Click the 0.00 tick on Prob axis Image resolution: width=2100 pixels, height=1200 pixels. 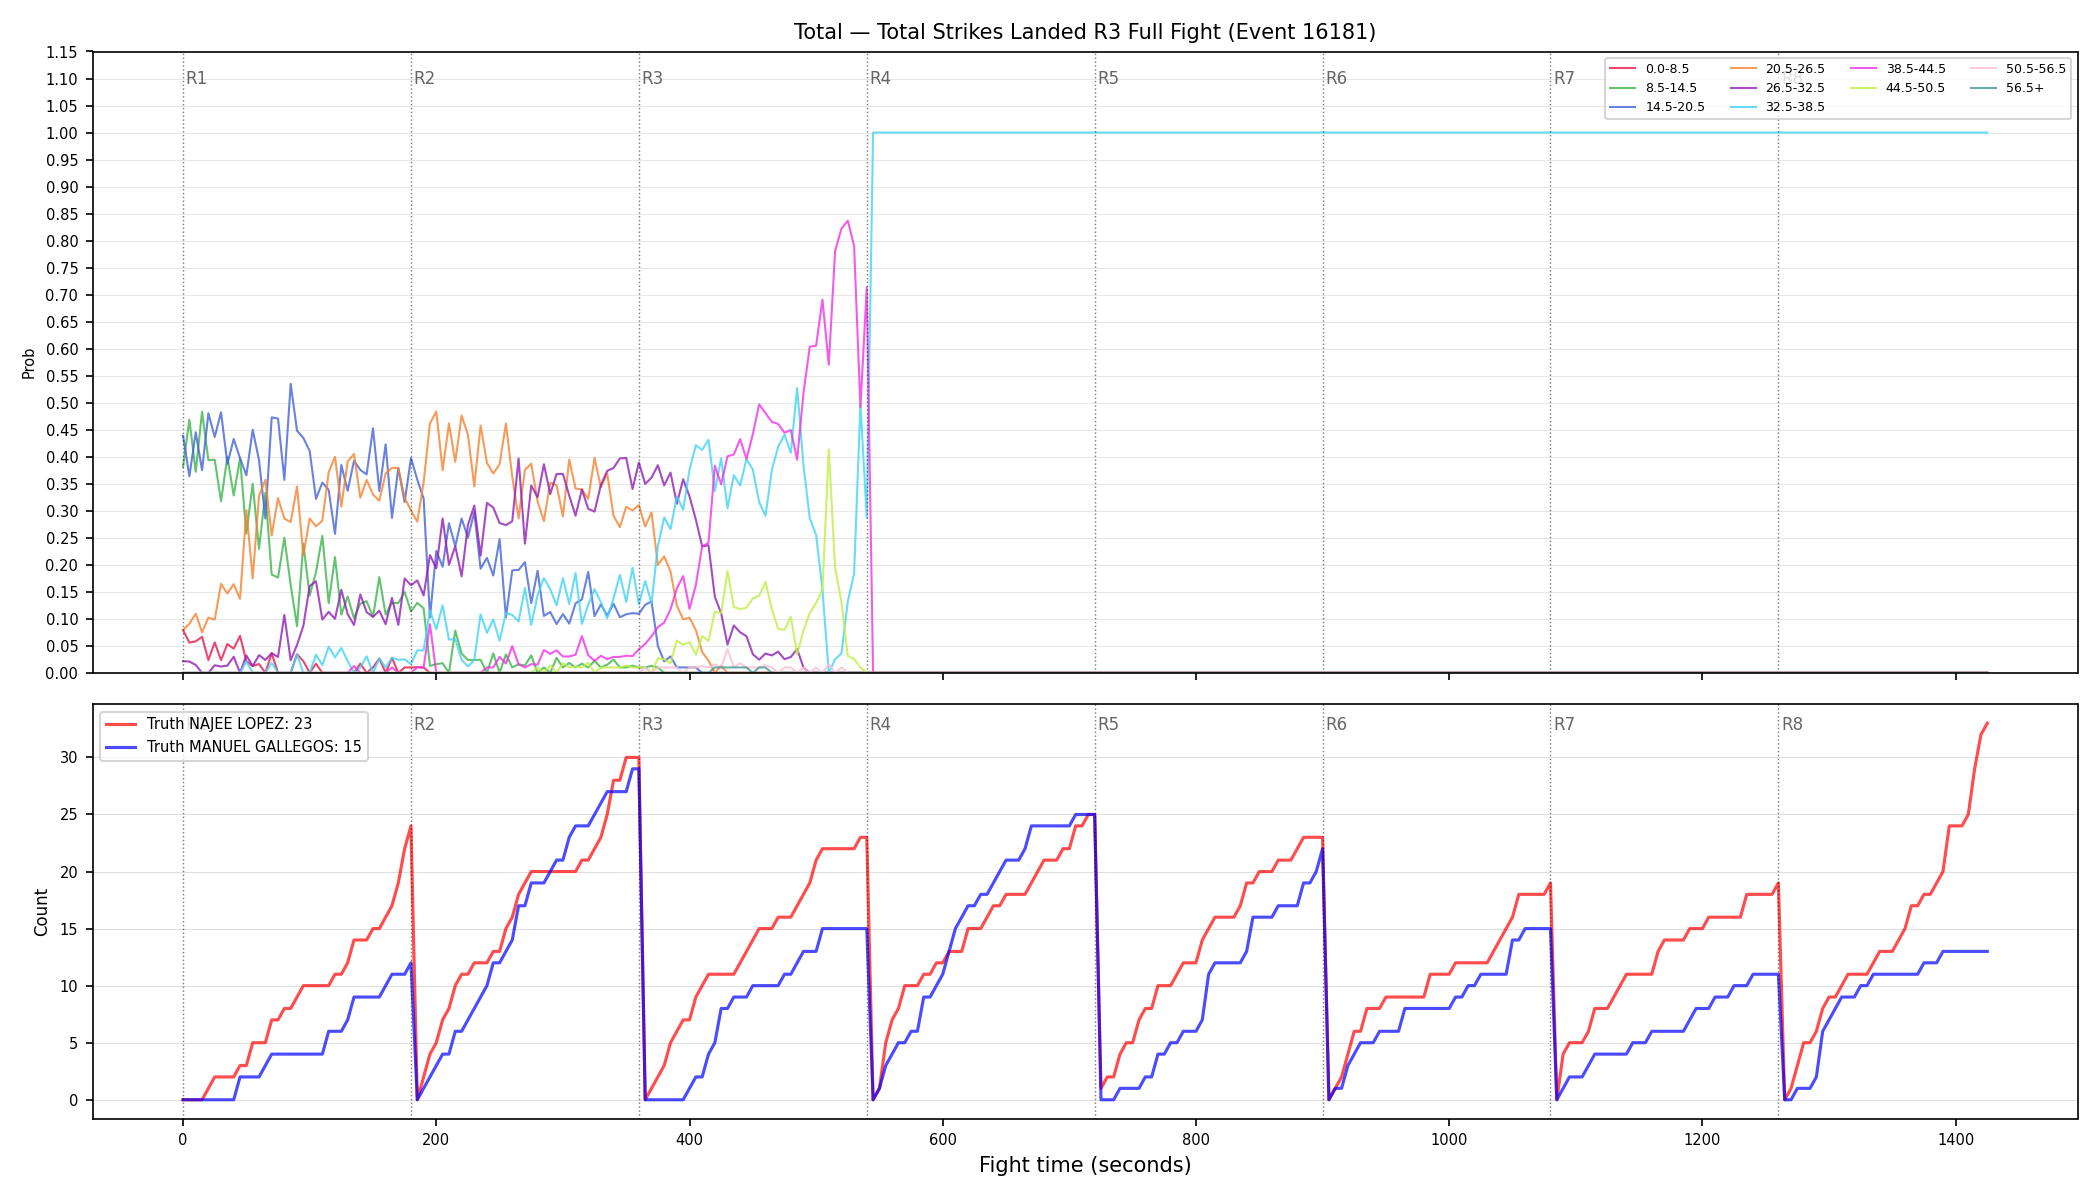coord(62,673)
